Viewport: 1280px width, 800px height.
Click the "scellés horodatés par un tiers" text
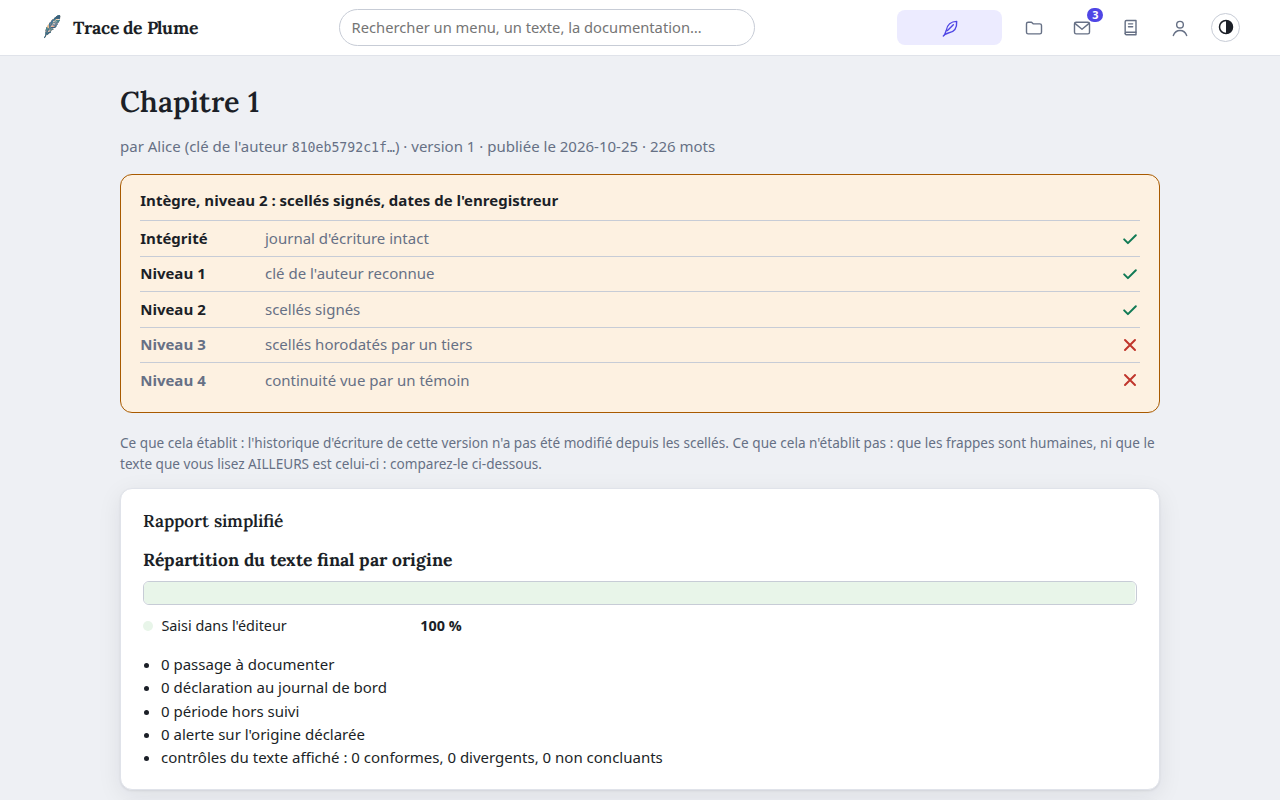point(369,345)
